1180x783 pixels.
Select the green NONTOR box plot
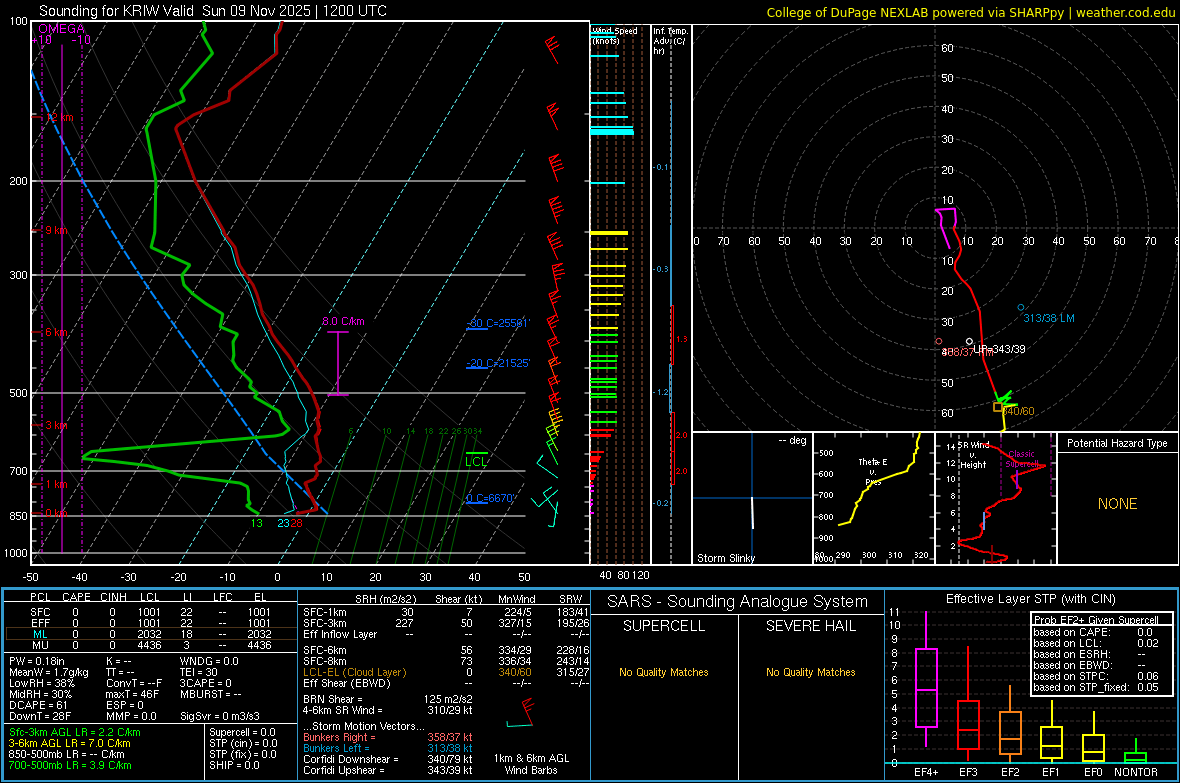click(1135, 753)
